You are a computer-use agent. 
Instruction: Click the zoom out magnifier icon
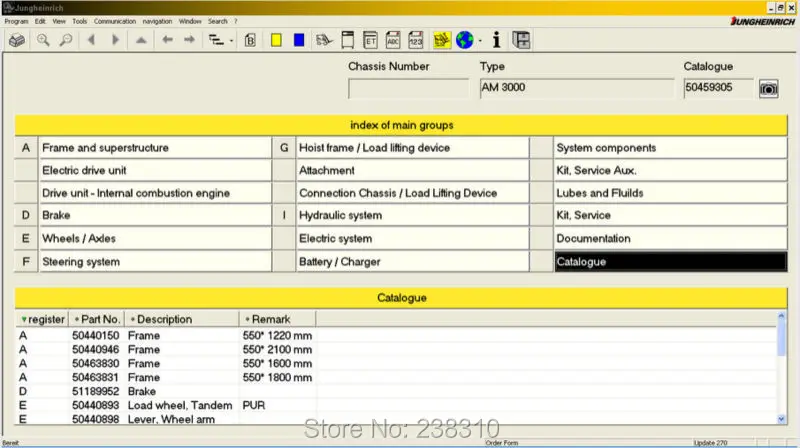(66, 40)
